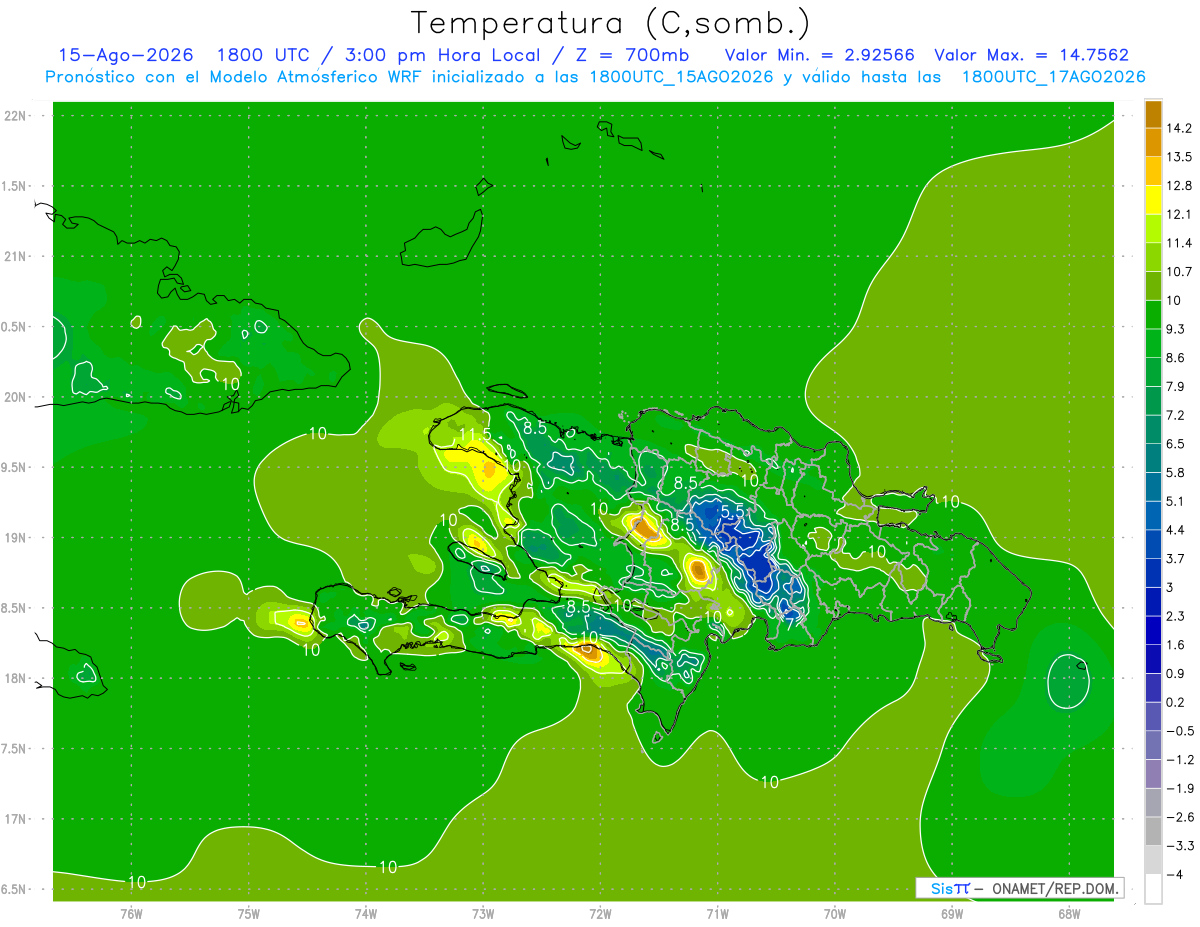Click the "76W" longitude axis label
Image resolution: width=1200 pixels, height=927 pixels.
pos(131,913)
